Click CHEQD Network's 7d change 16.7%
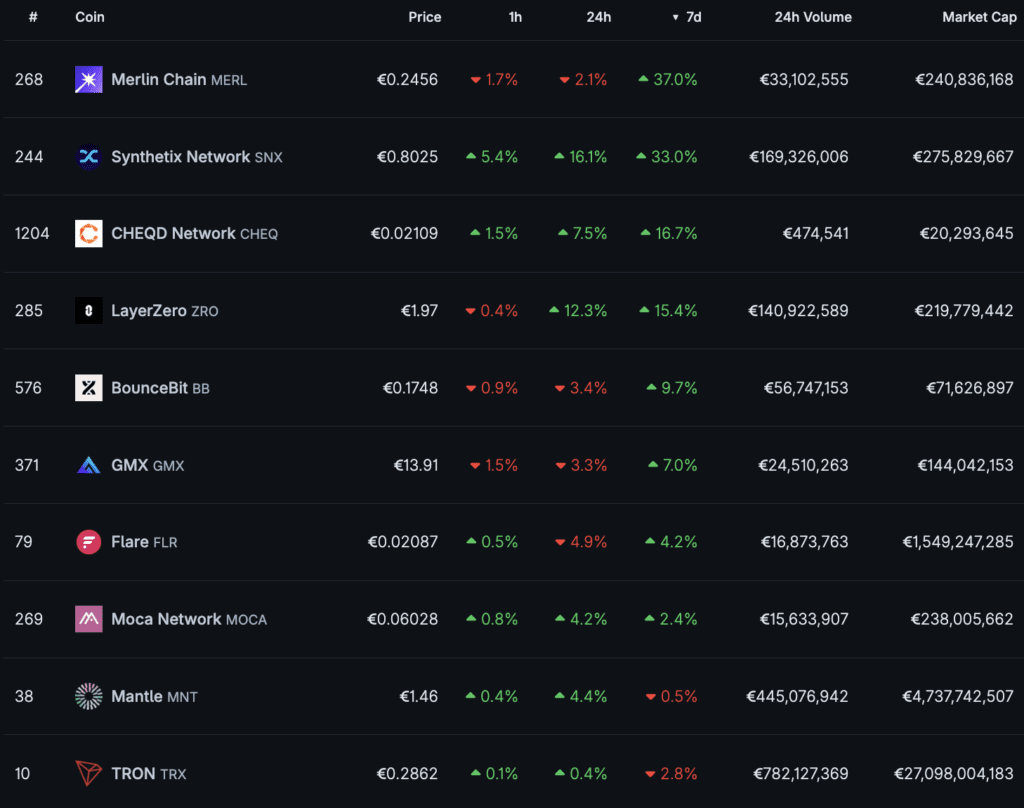The image size is (1024, 808). [x=669, y=234]
